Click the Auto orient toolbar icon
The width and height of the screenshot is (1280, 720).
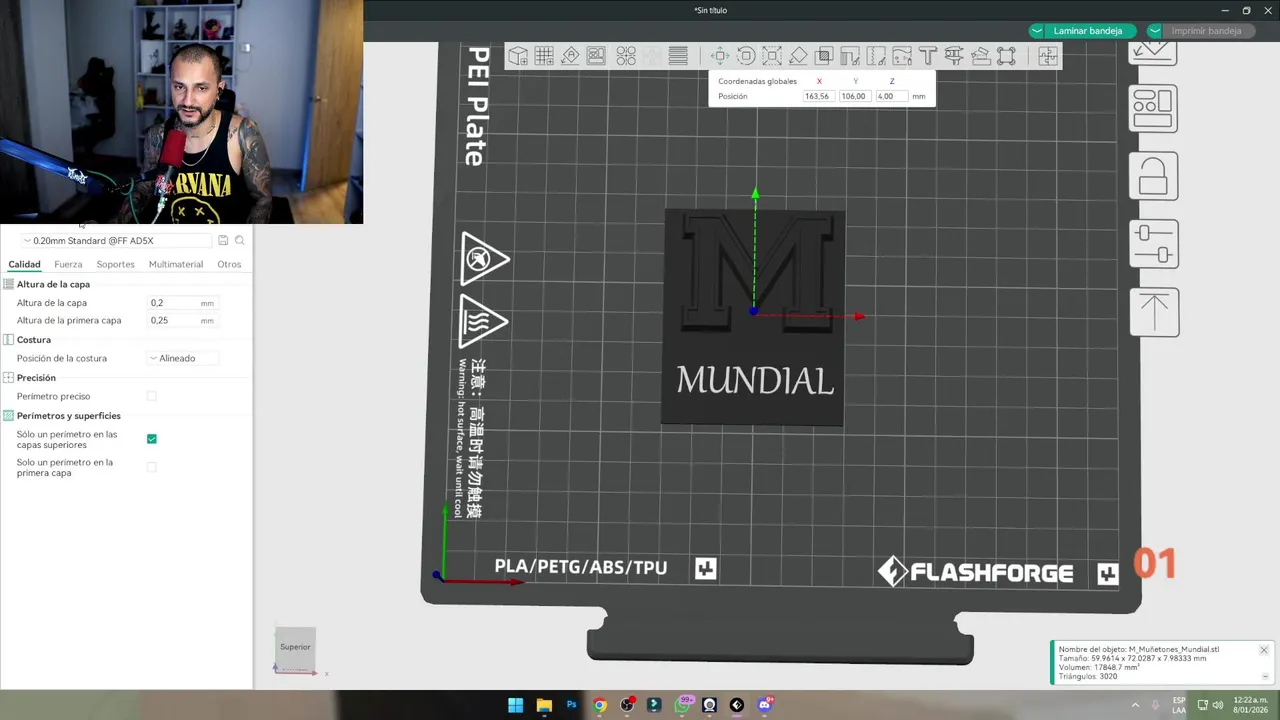pyautogui.click(x=570, y=56)
